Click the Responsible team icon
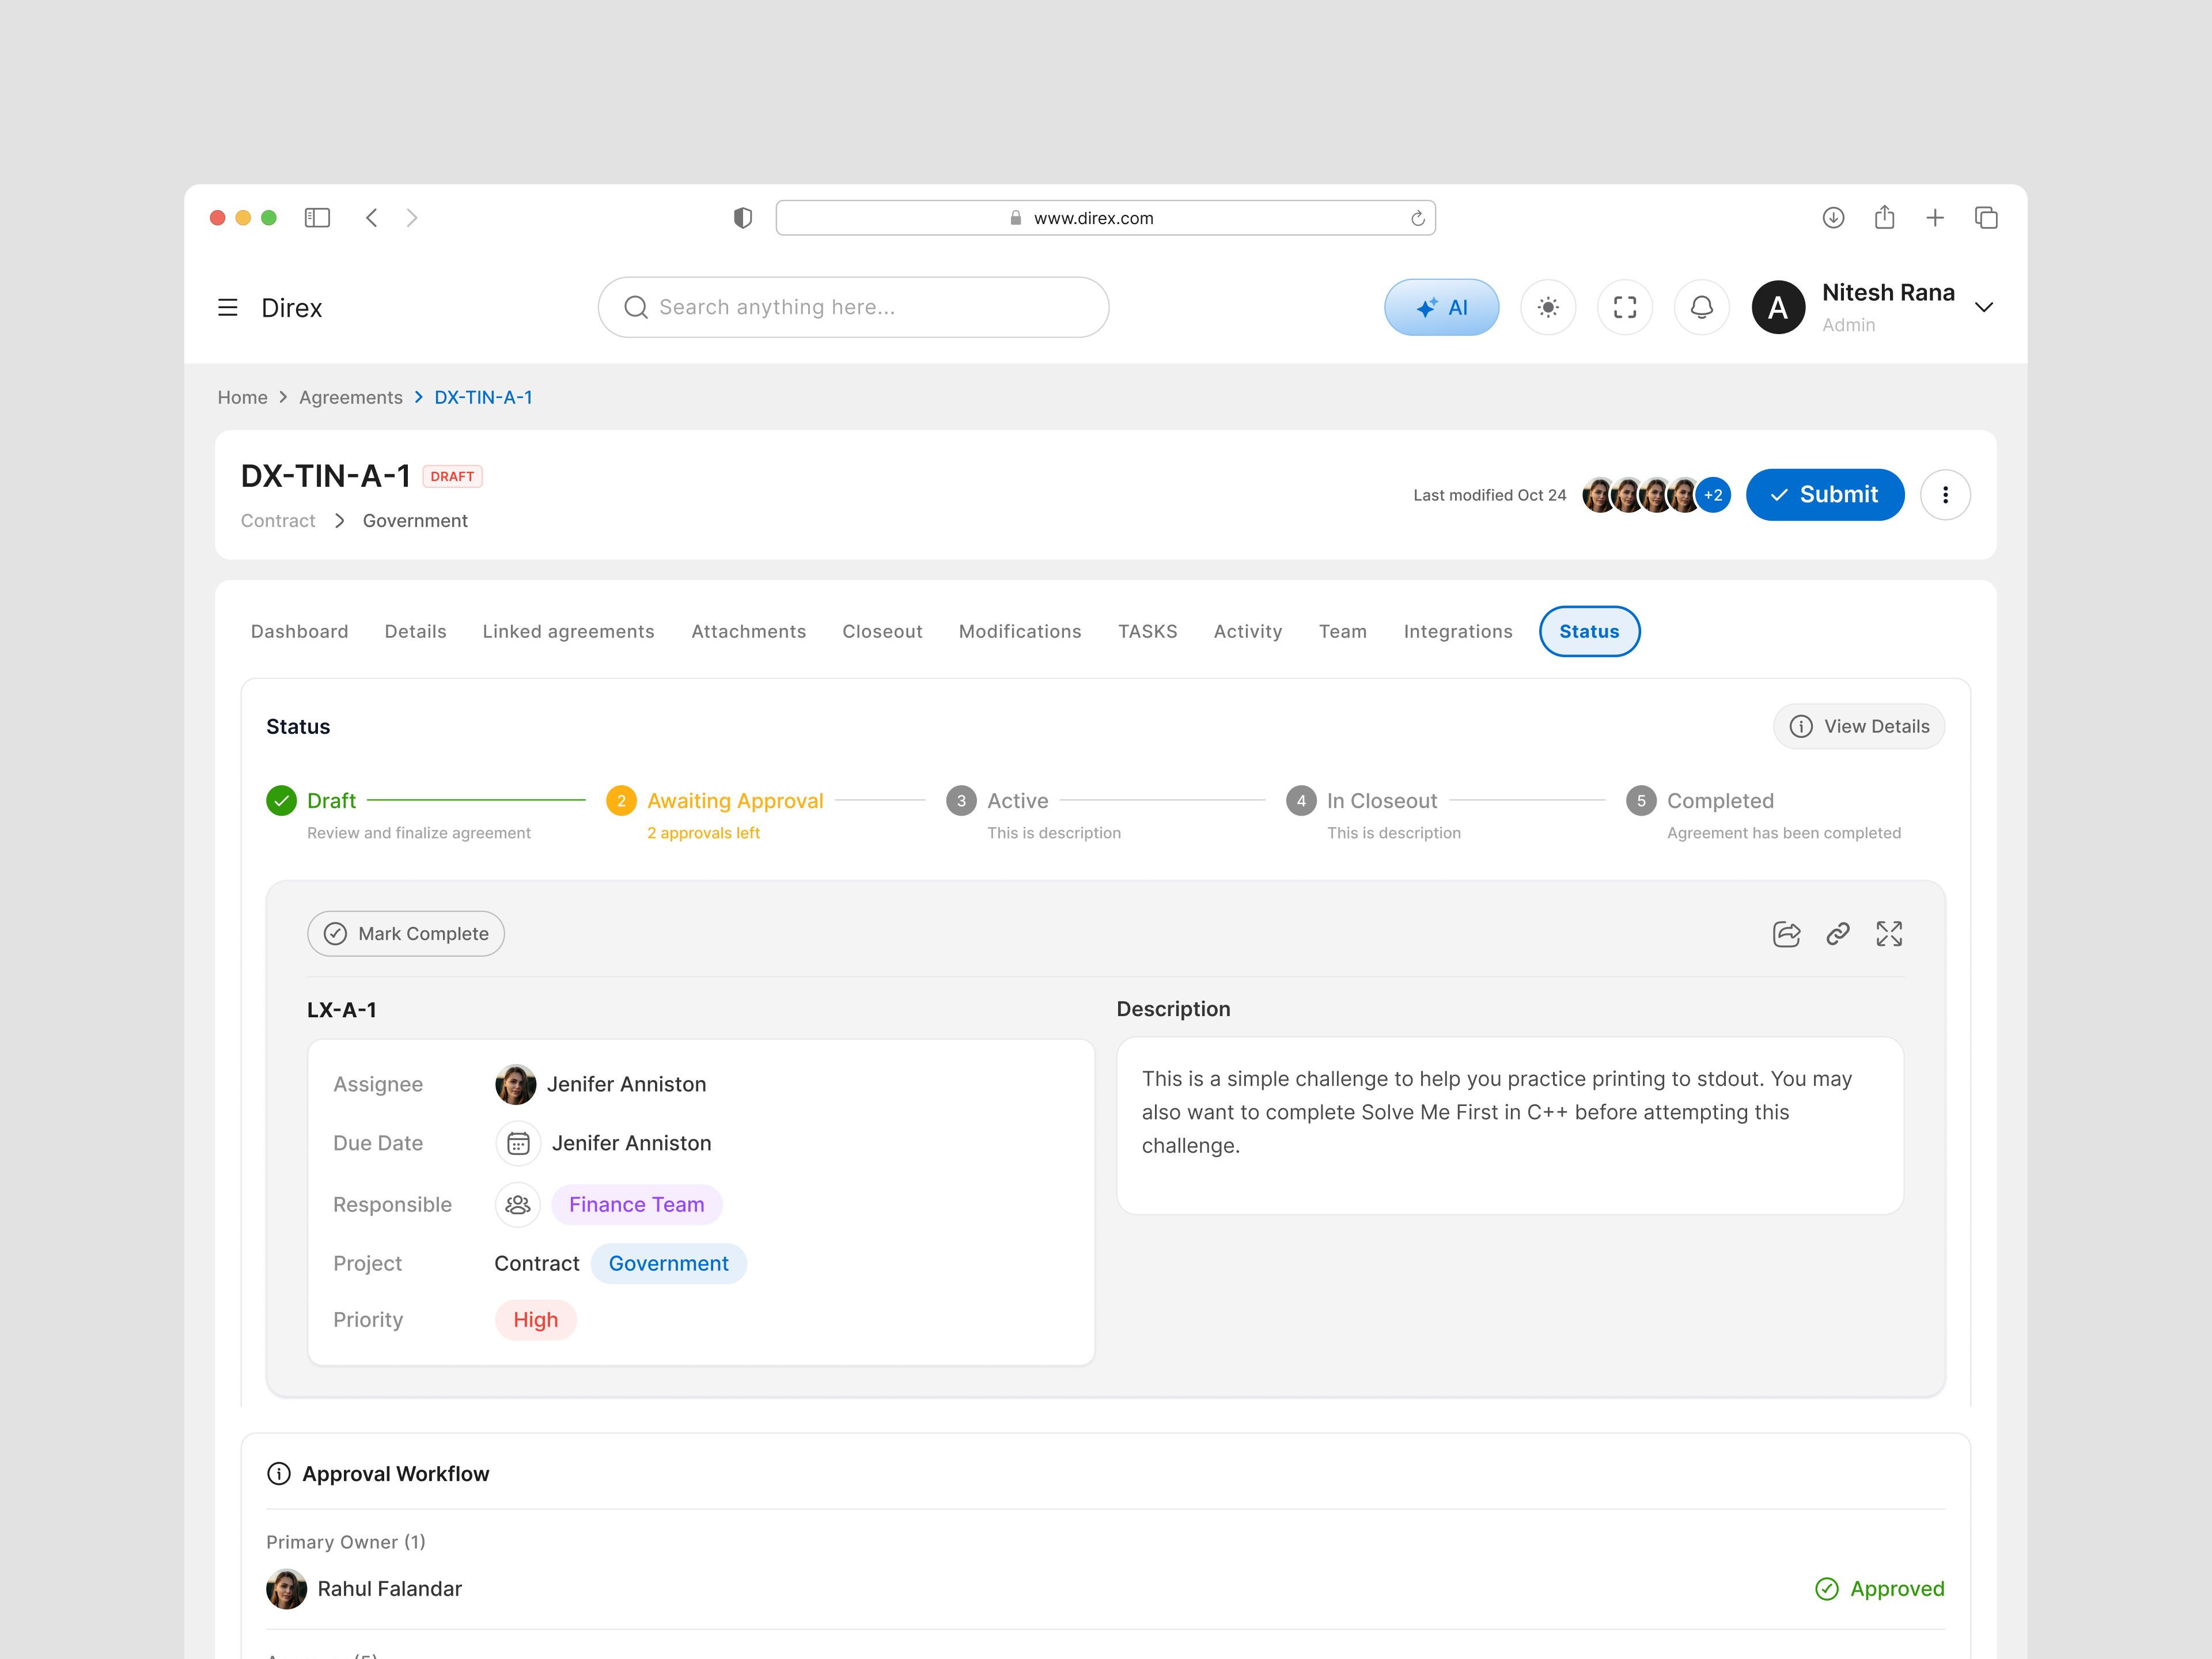 pyautogui.click(x=518, y=1205)
